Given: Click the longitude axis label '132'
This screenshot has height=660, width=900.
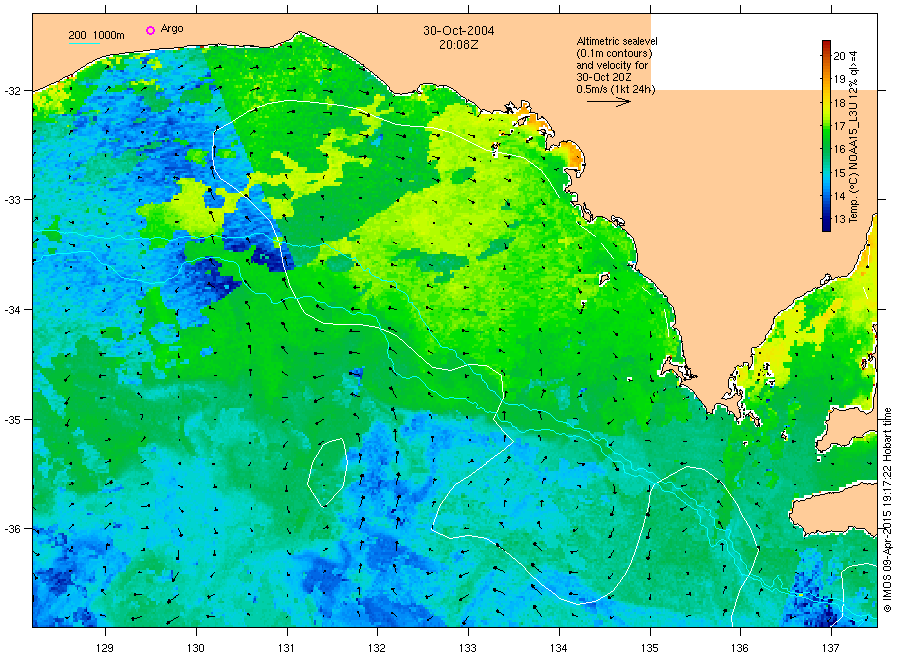Looking at the screenshot, I should click(377, 648).
